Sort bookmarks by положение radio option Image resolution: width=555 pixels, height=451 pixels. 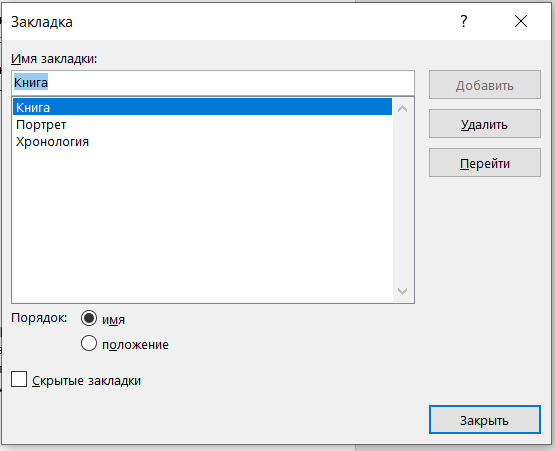coord(88,343)
